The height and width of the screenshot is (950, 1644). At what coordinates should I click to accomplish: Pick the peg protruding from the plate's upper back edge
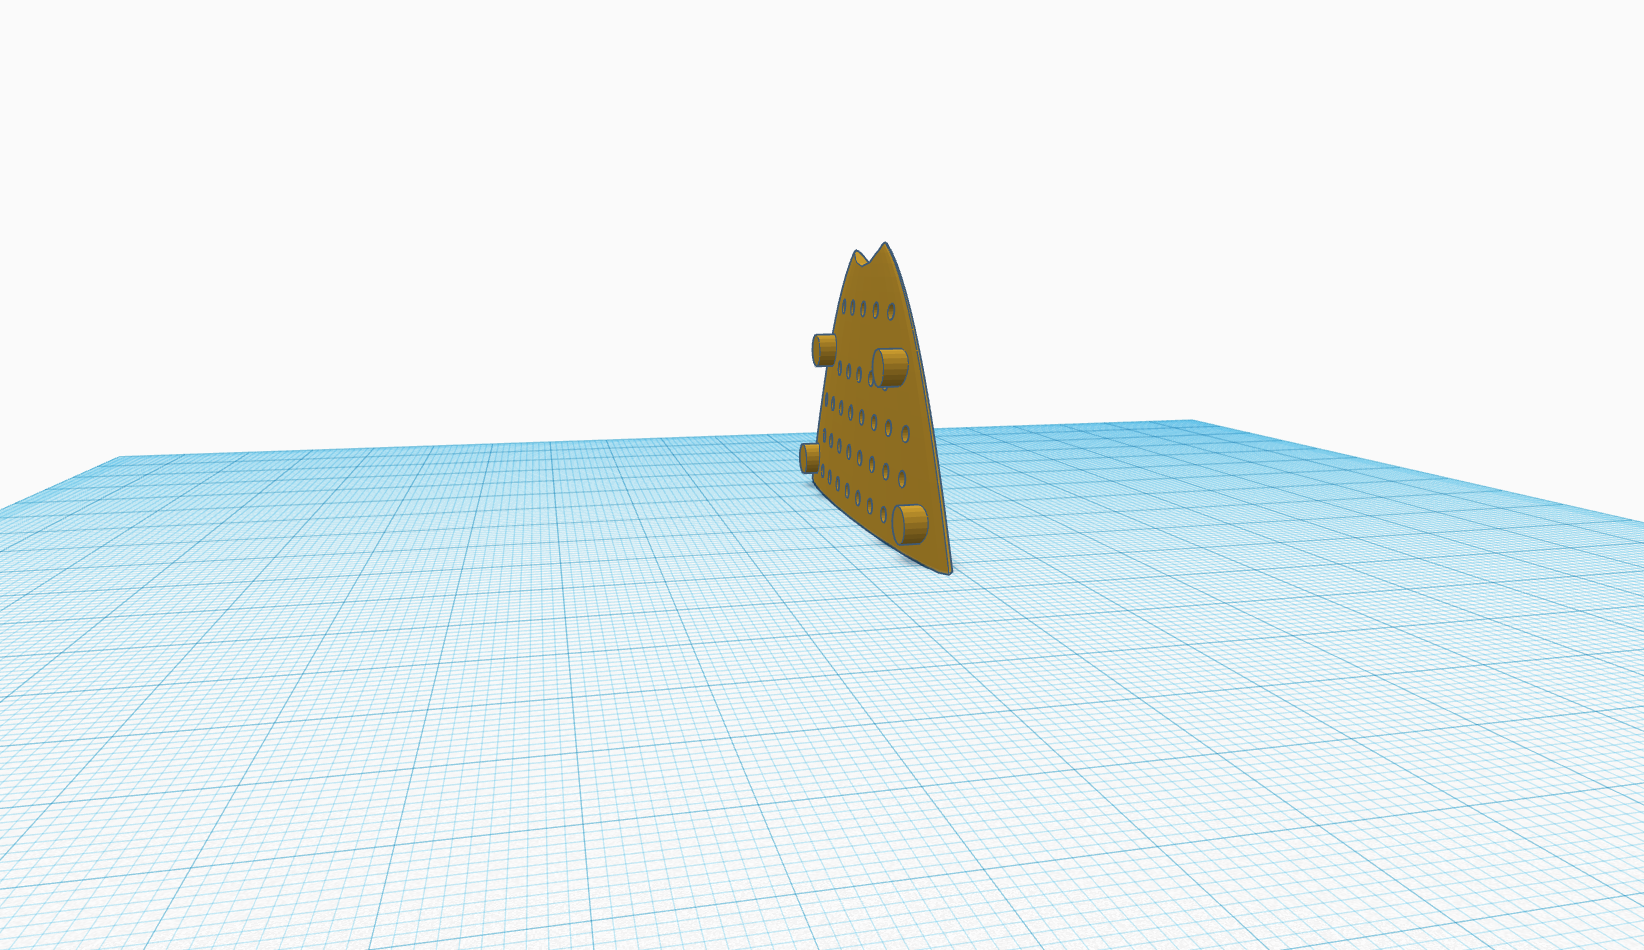pos(824,350)
